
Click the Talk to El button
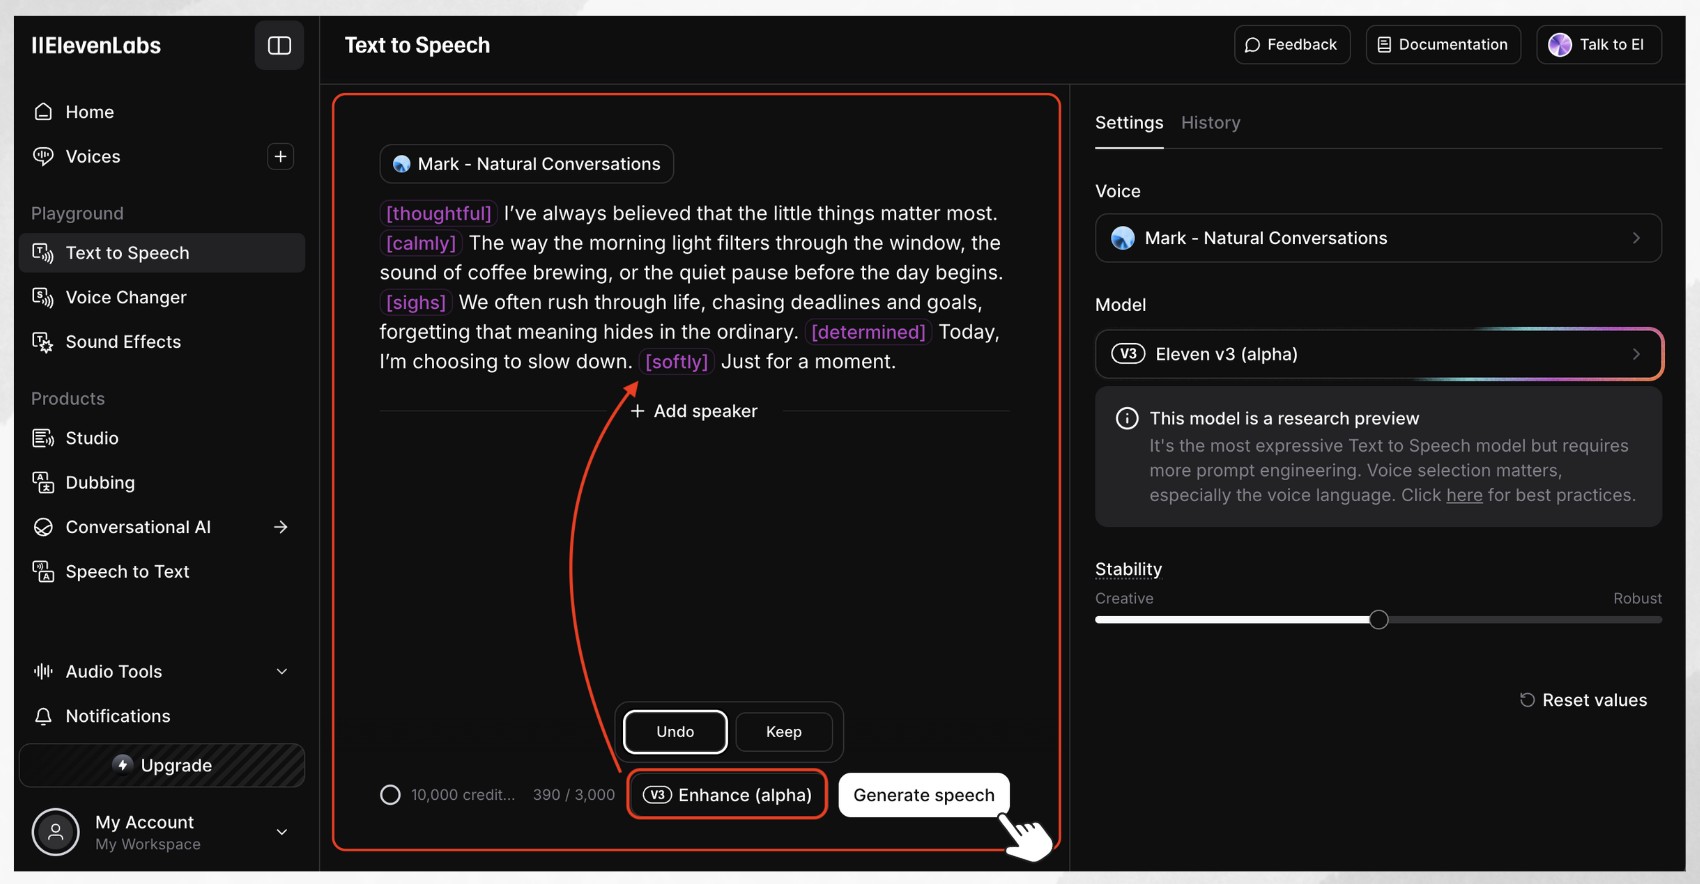click(x=1599, y=45)
